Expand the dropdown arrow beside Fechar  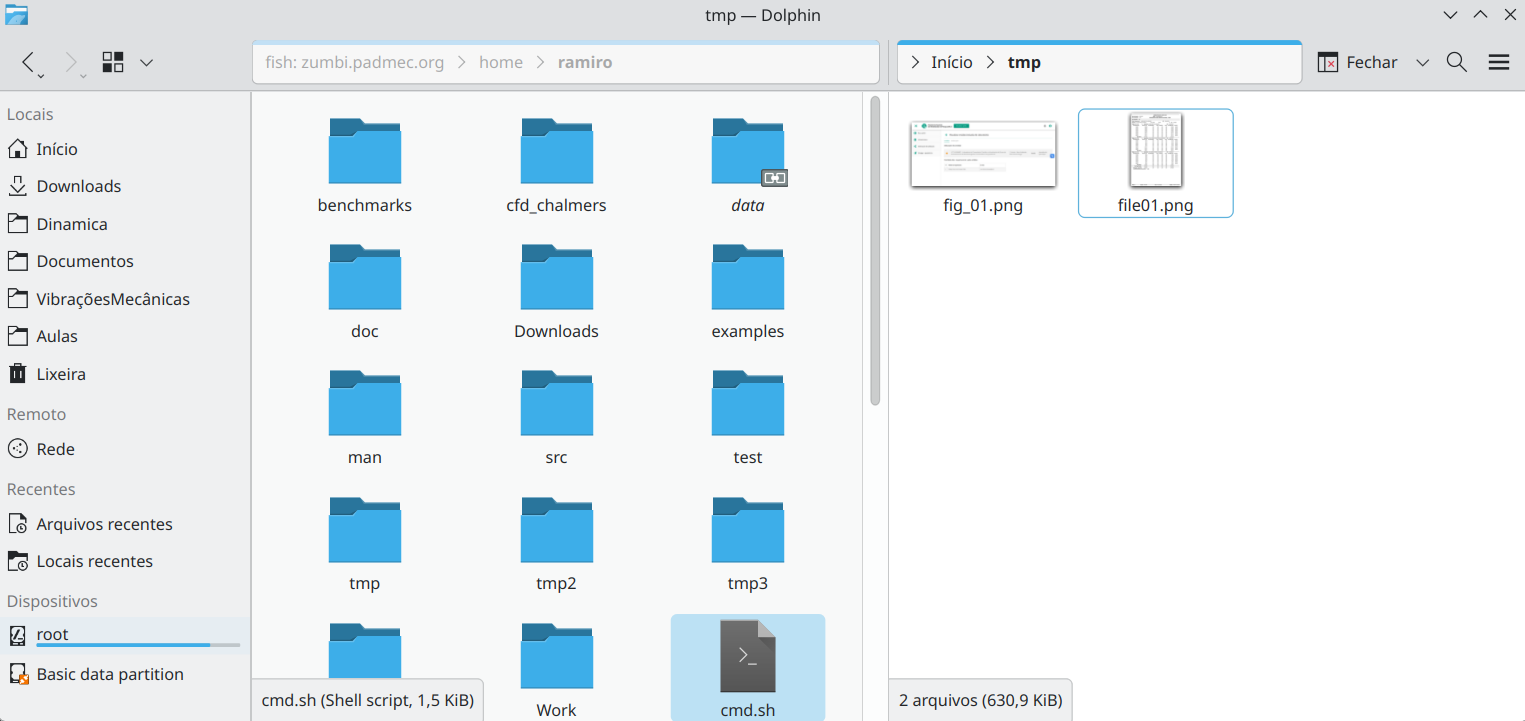[x=1422, y=62]
